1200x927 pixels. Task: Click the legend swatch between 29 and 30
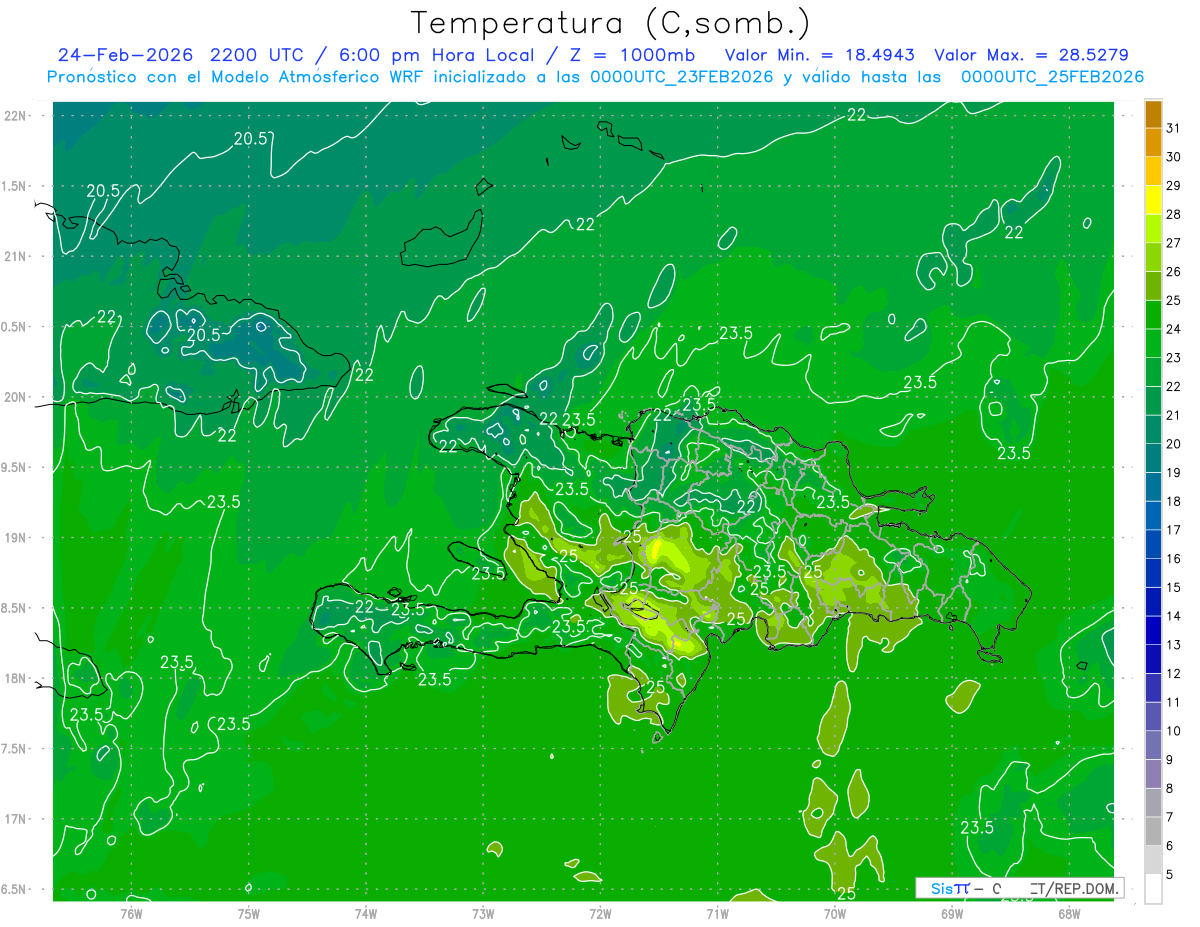(1153, 171)
